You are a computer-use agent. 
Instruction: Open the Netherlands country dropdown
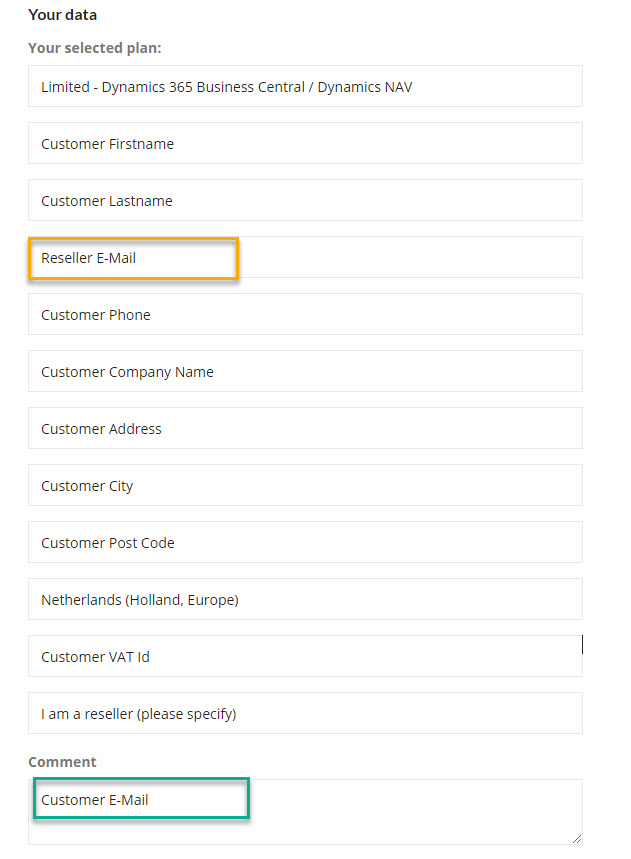point(305,599)
